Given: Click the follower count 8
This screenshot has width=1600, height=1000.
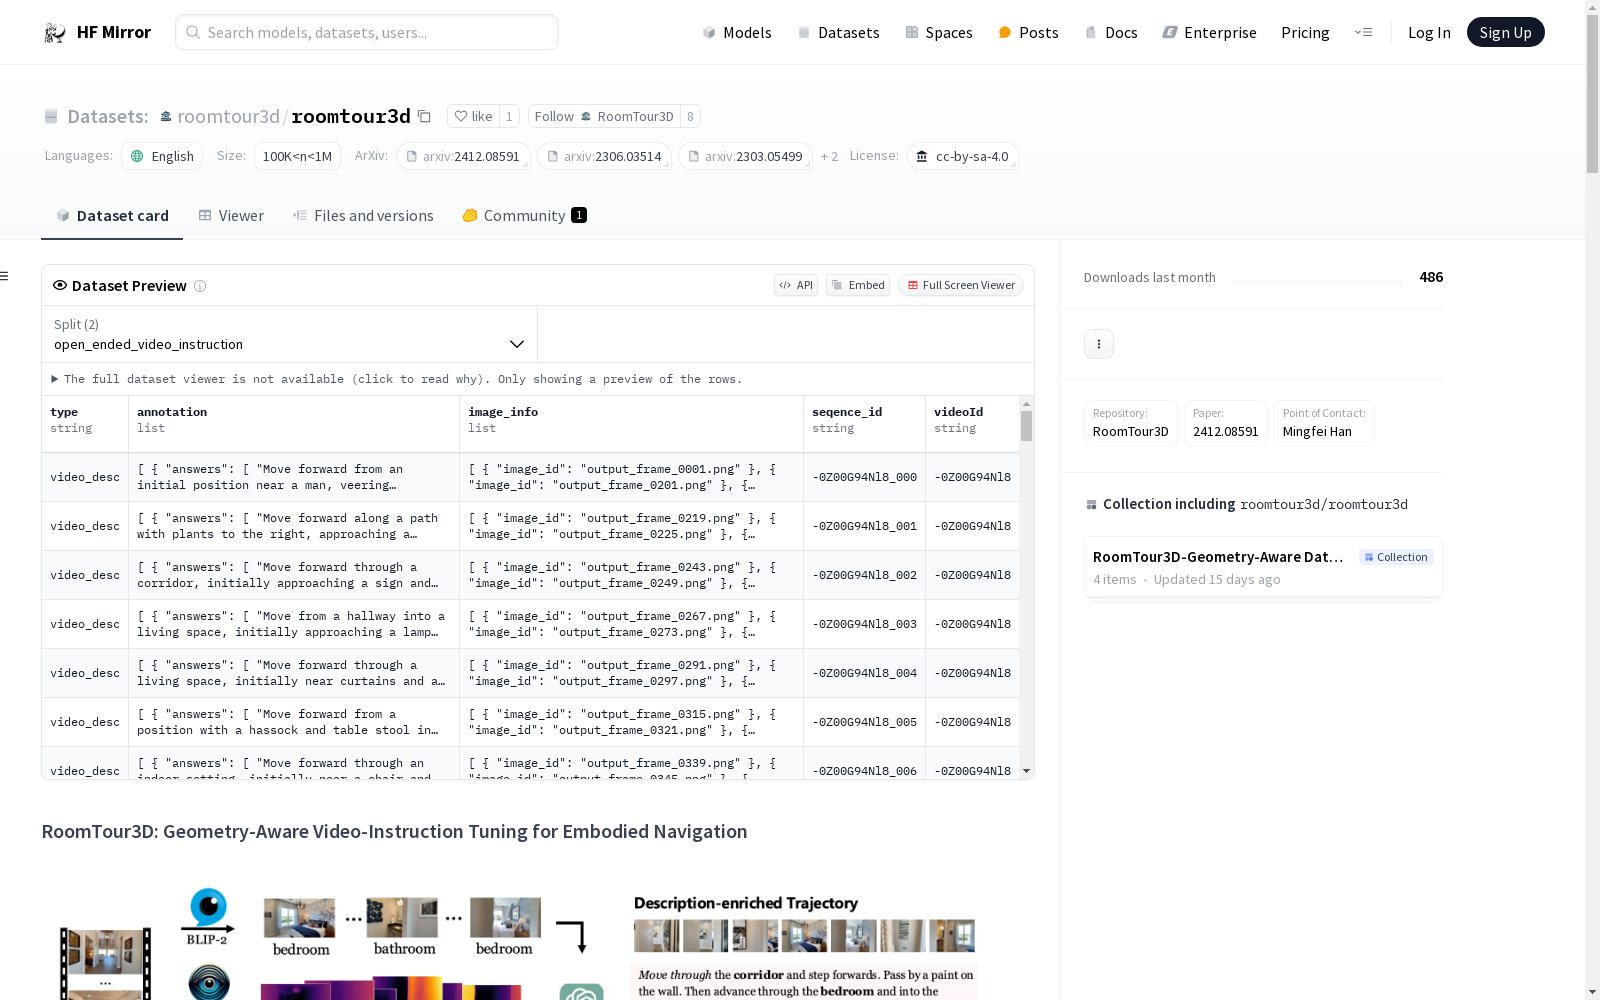Looking at the screenshot, I should pos(690,116).
